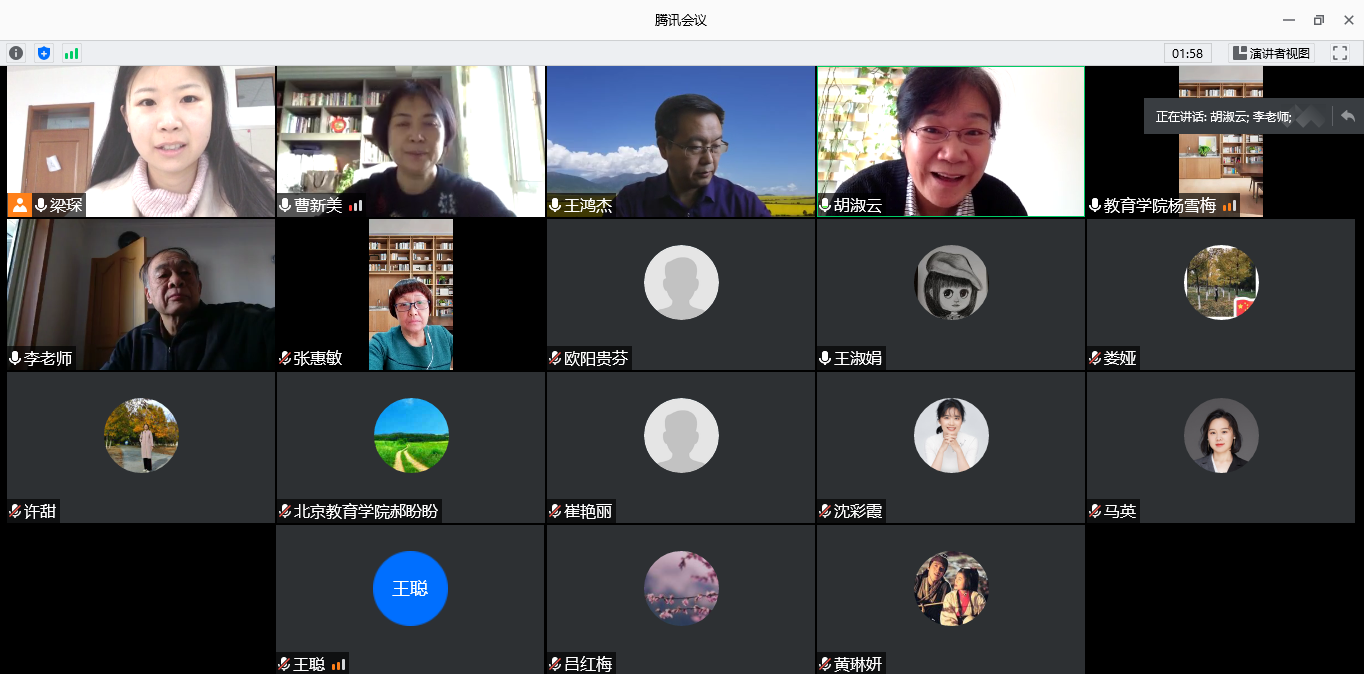Click the orange host badge on 梁琛's tile

click(19, 205)
